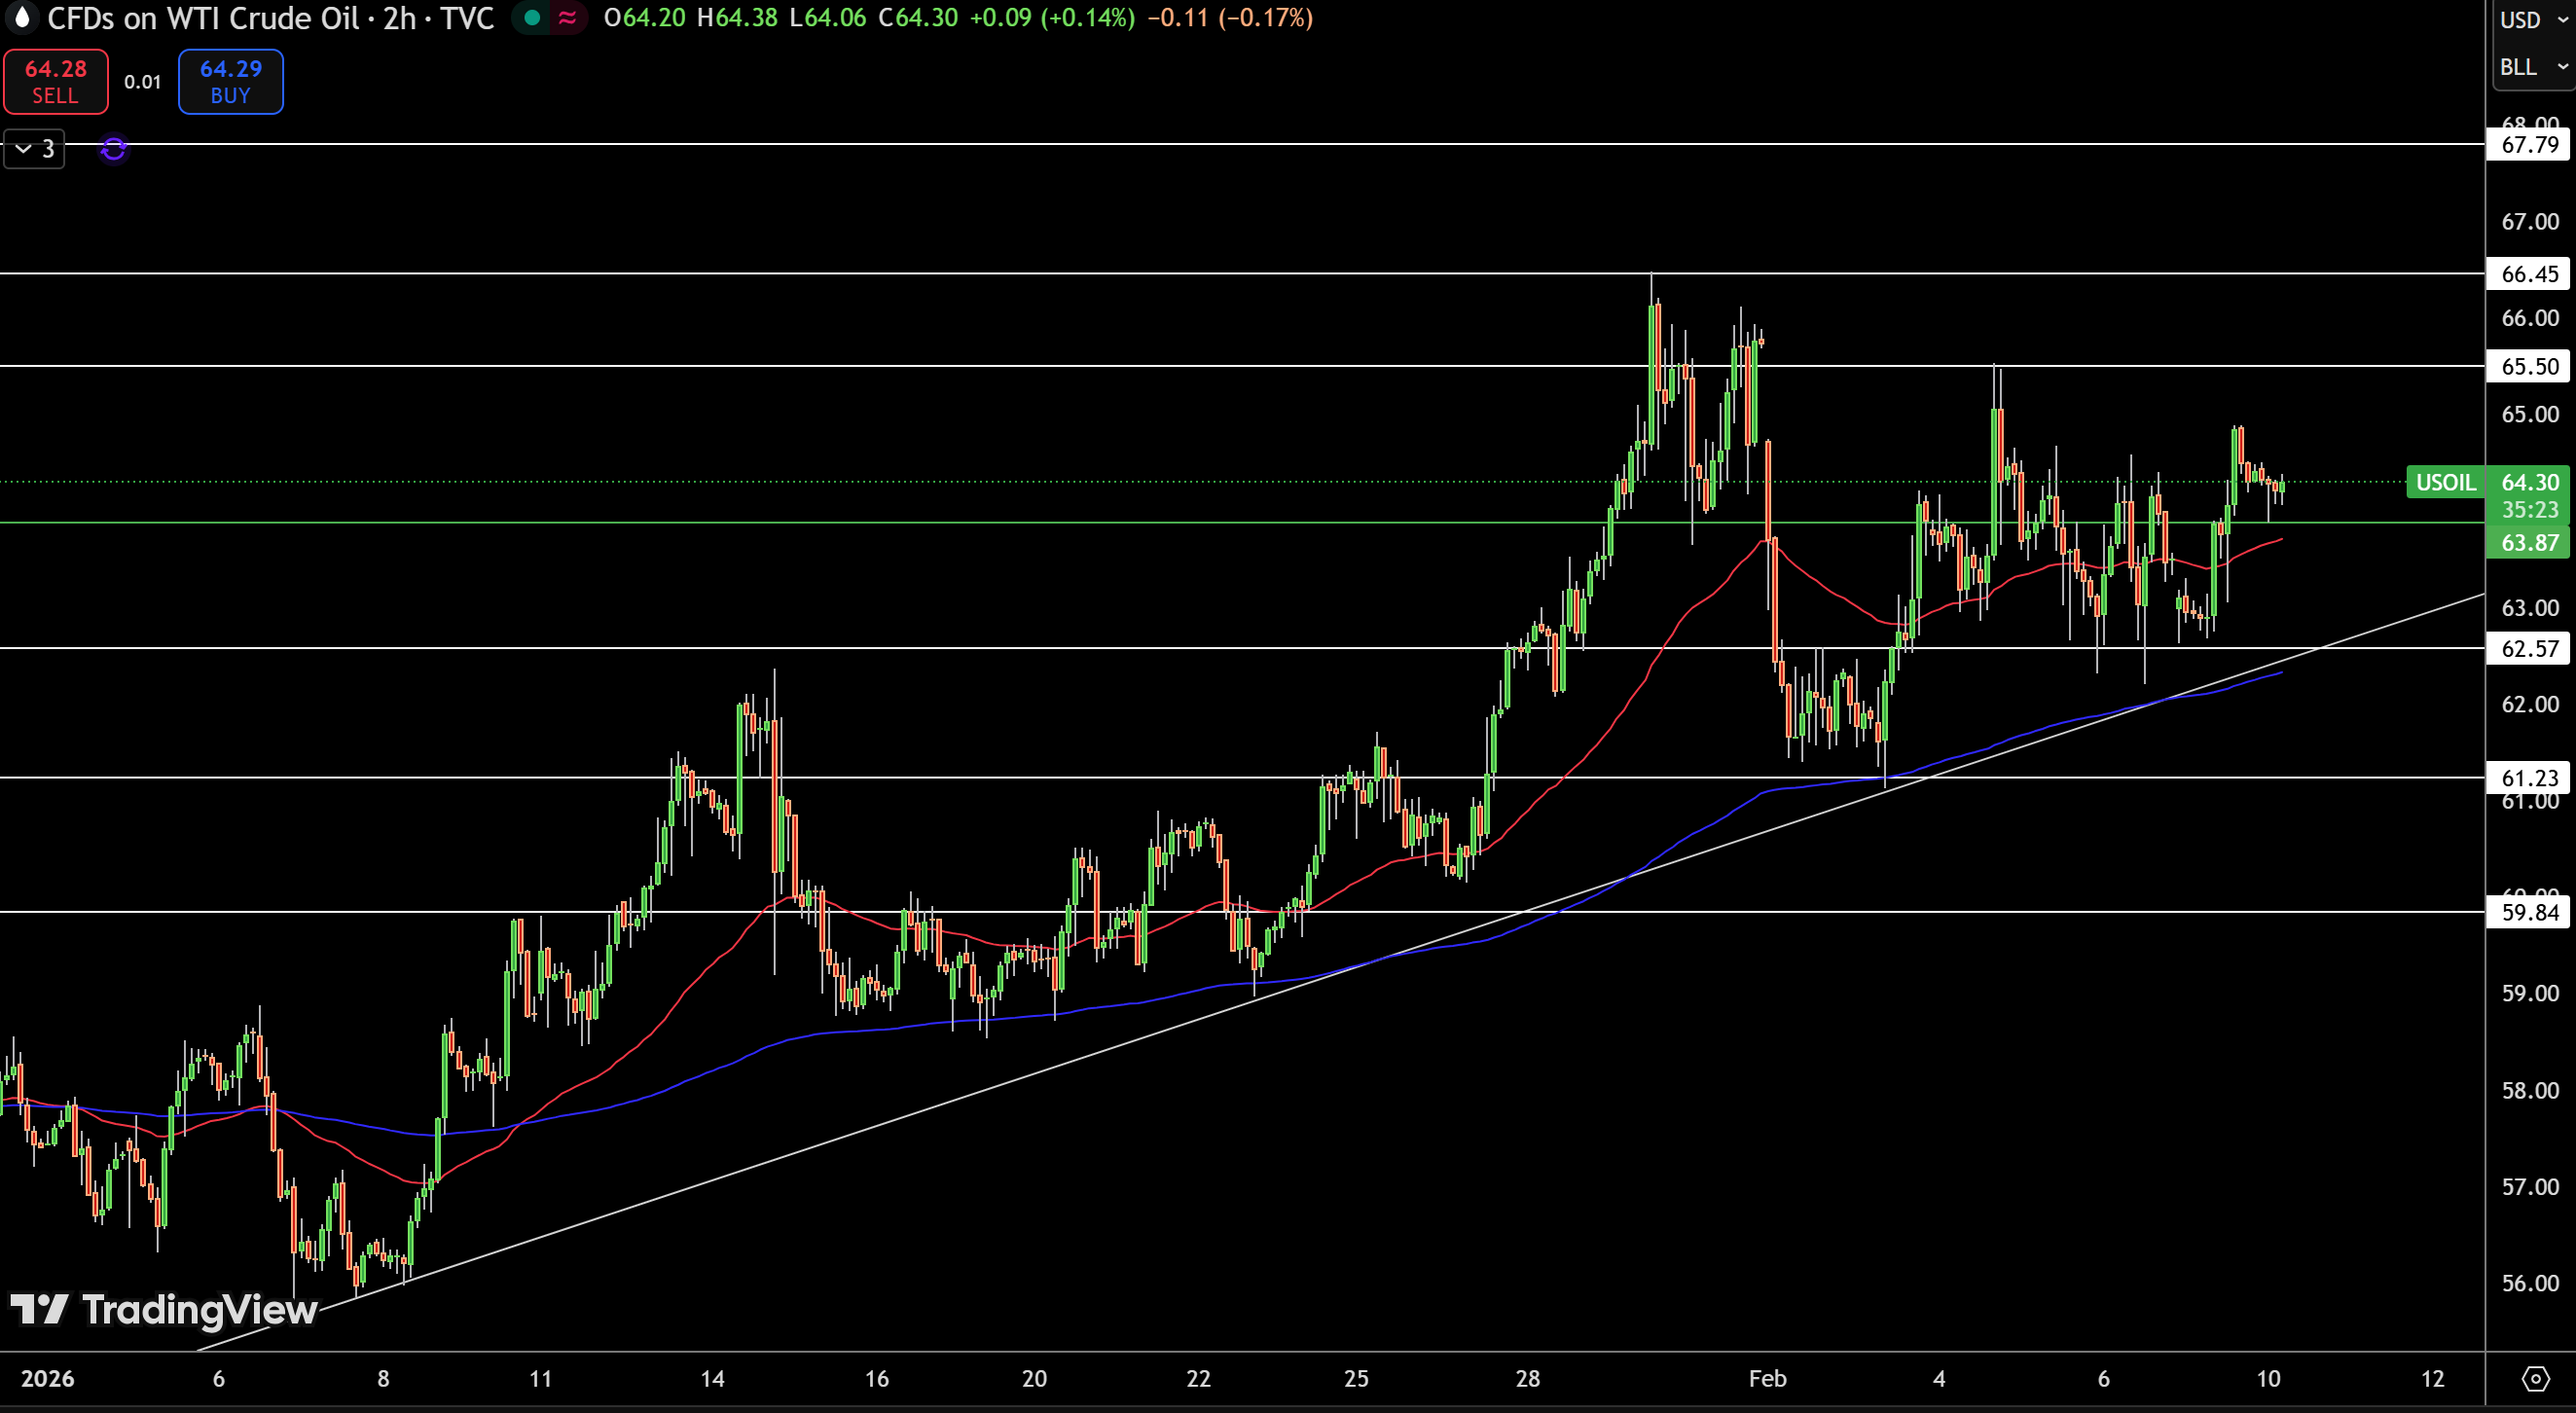Click the green market status dot icon
Image resolution: width=2576 pixels, height=1413 pixels.
click(x=533, y=17)
